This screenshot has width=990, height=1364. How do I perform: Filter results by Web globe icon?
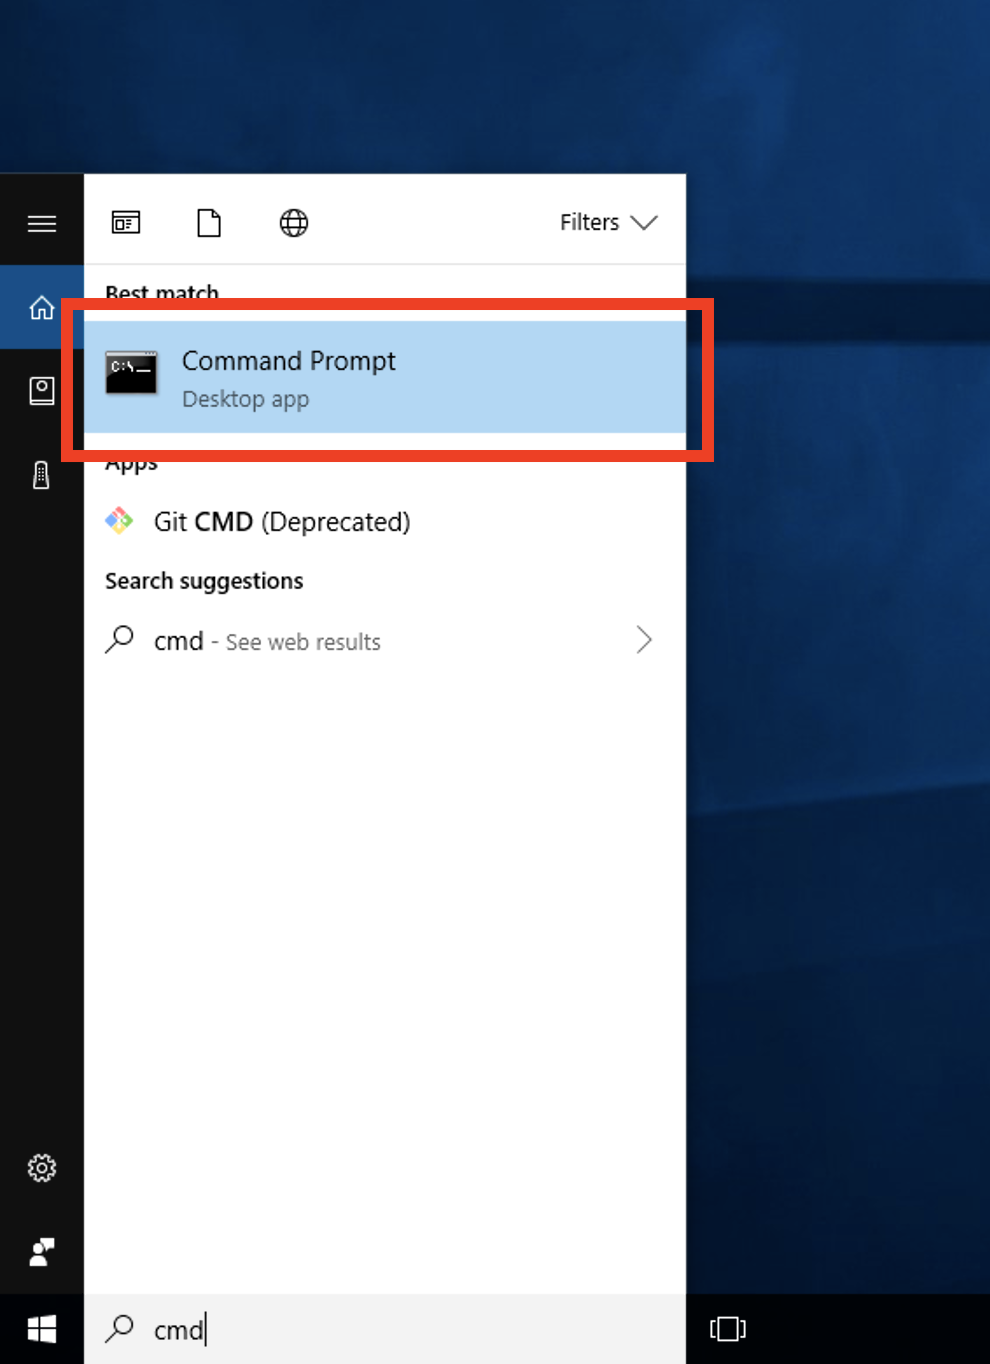(x=293, y=222)
